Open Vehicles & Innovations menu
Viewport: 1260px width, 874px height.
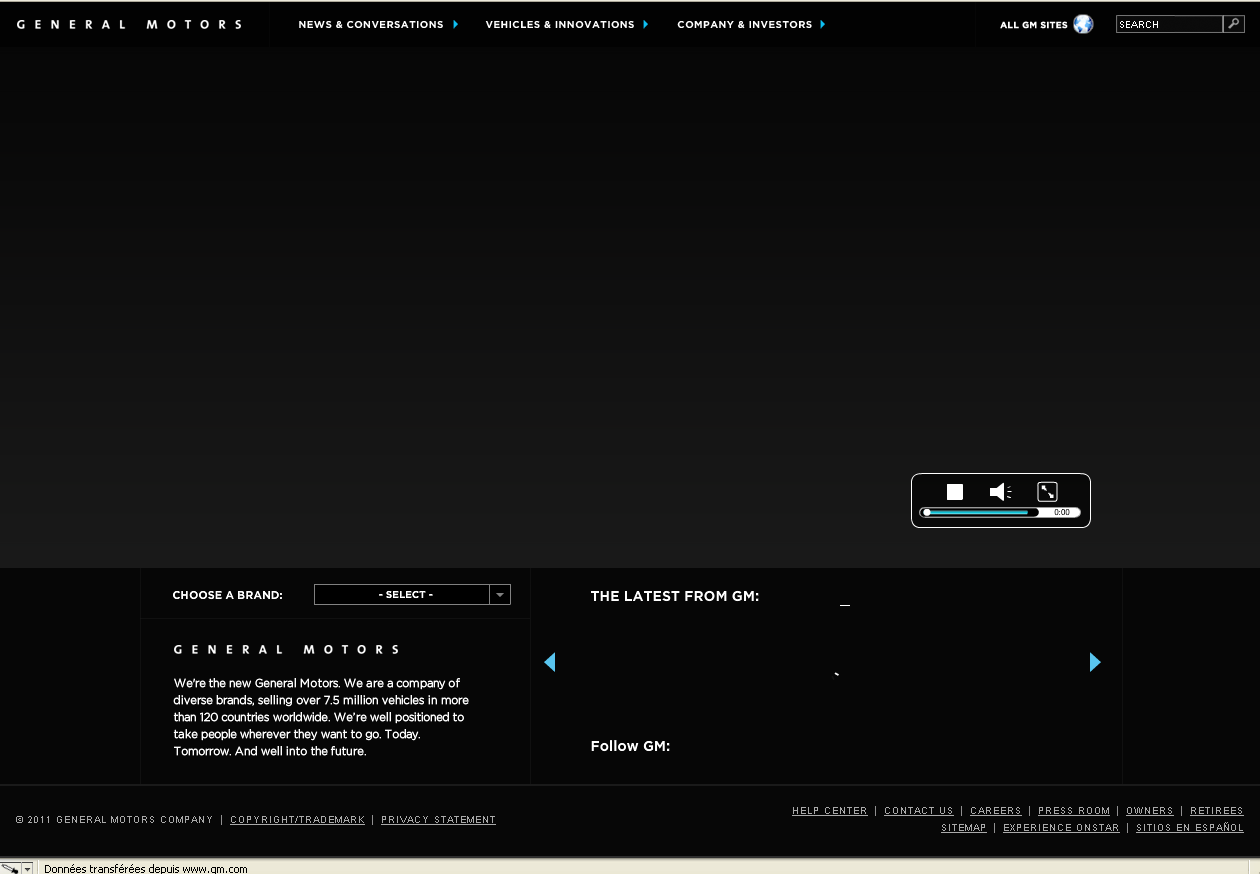pos(560,24)
